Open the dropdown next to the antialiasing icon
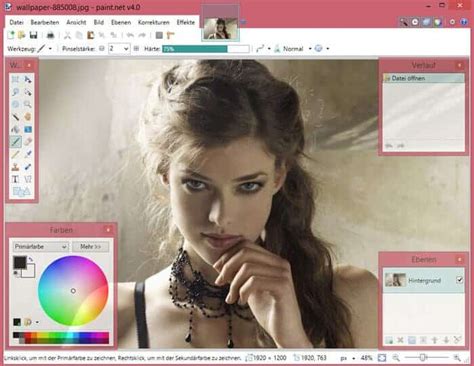 pyautogui.click(x=269, y=49)
